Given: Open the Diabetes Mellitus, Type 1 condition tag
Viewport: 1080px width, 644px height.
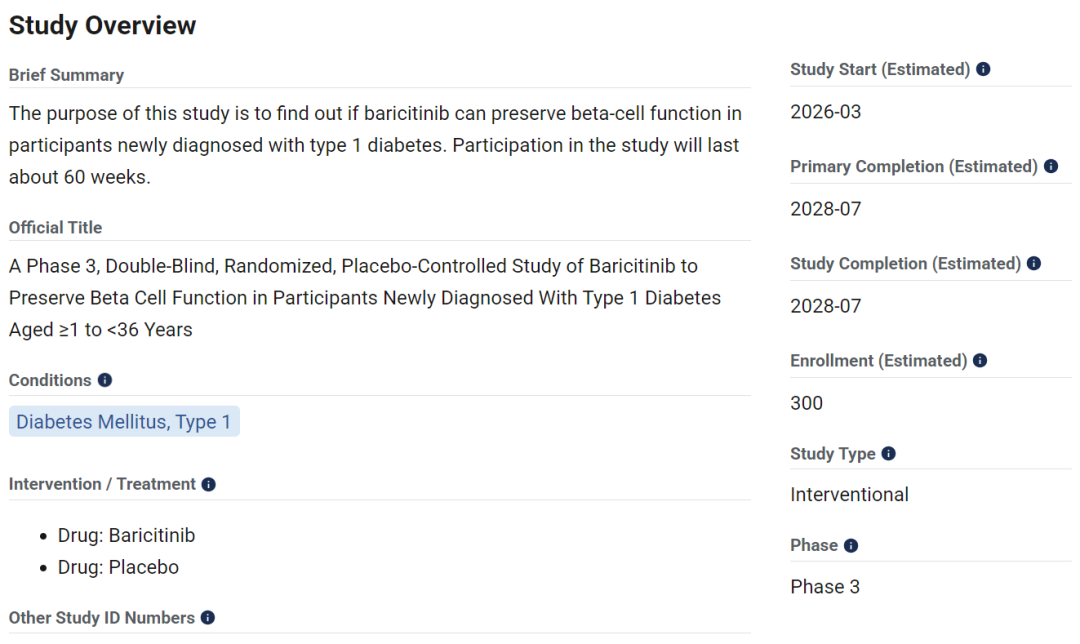Looking at the screenshot, I should 124,422.
